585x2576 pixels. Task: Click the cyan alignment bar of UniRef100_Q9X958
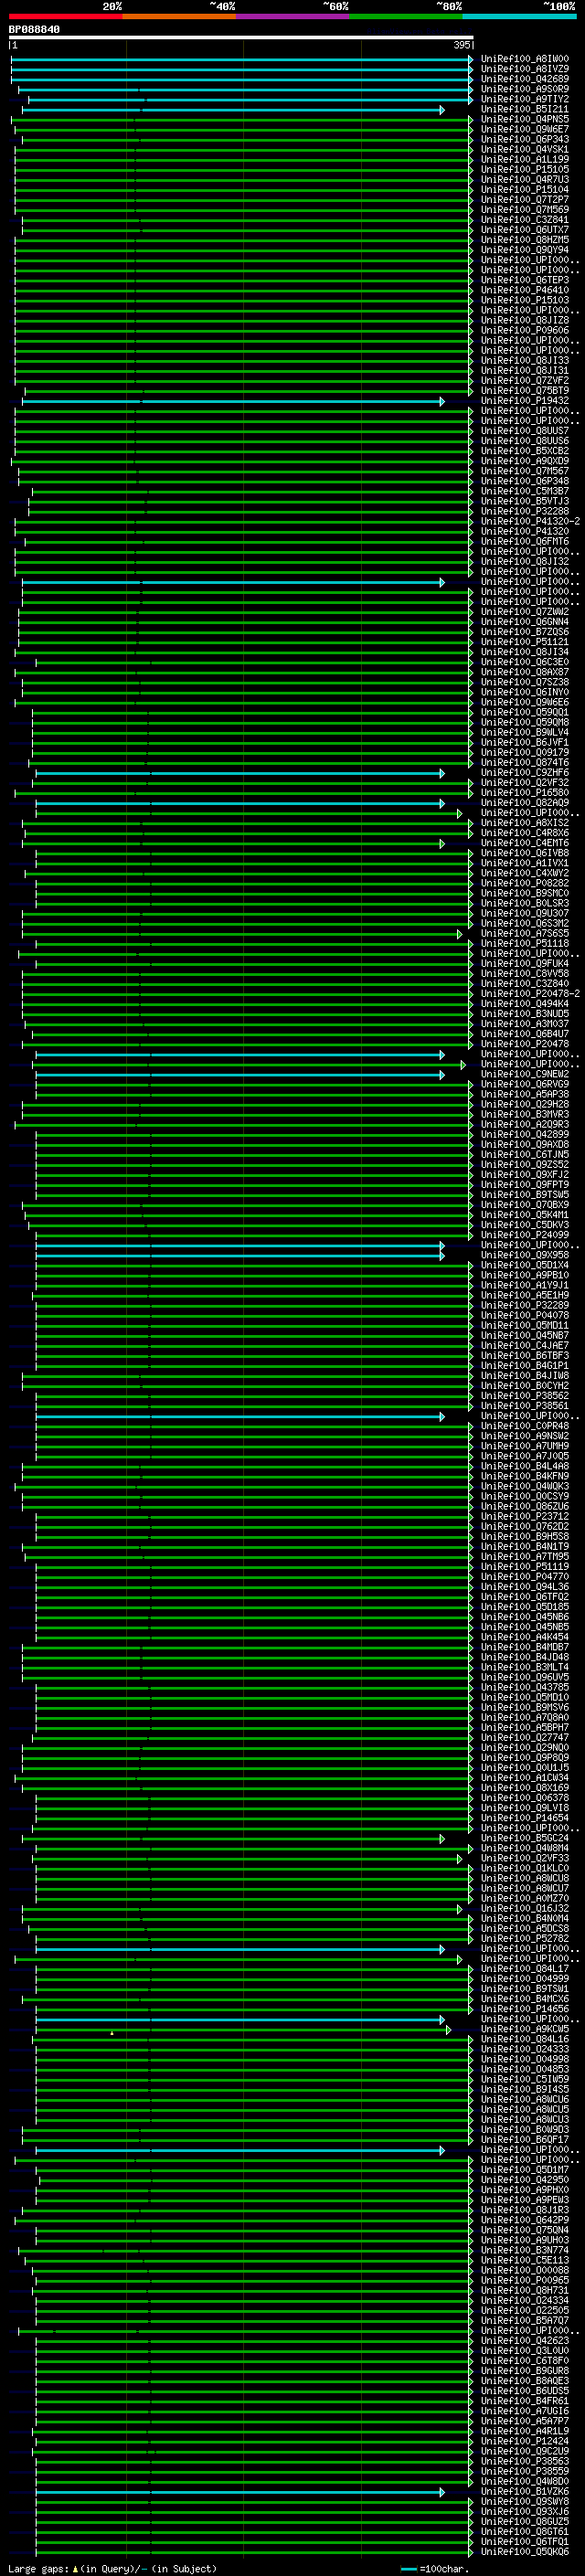coord(240,1256)
